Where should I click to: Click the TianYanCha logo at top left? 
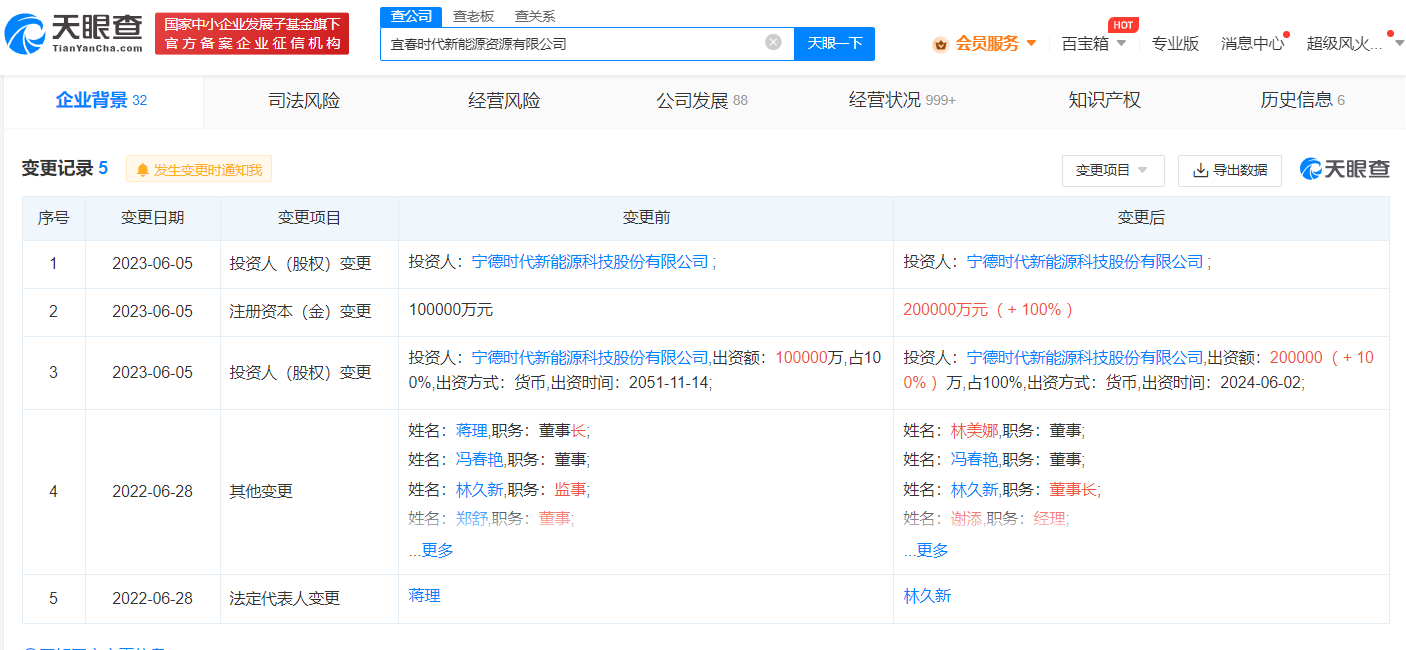(x=74, y=33)
